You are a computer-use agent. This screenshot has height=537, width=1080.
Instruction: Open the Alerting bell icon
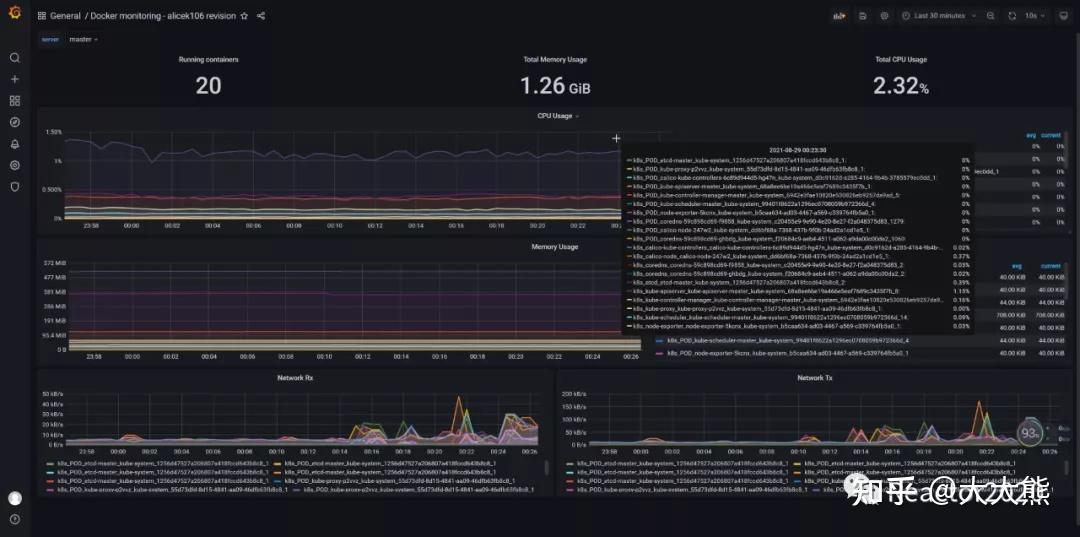(14, 144)
